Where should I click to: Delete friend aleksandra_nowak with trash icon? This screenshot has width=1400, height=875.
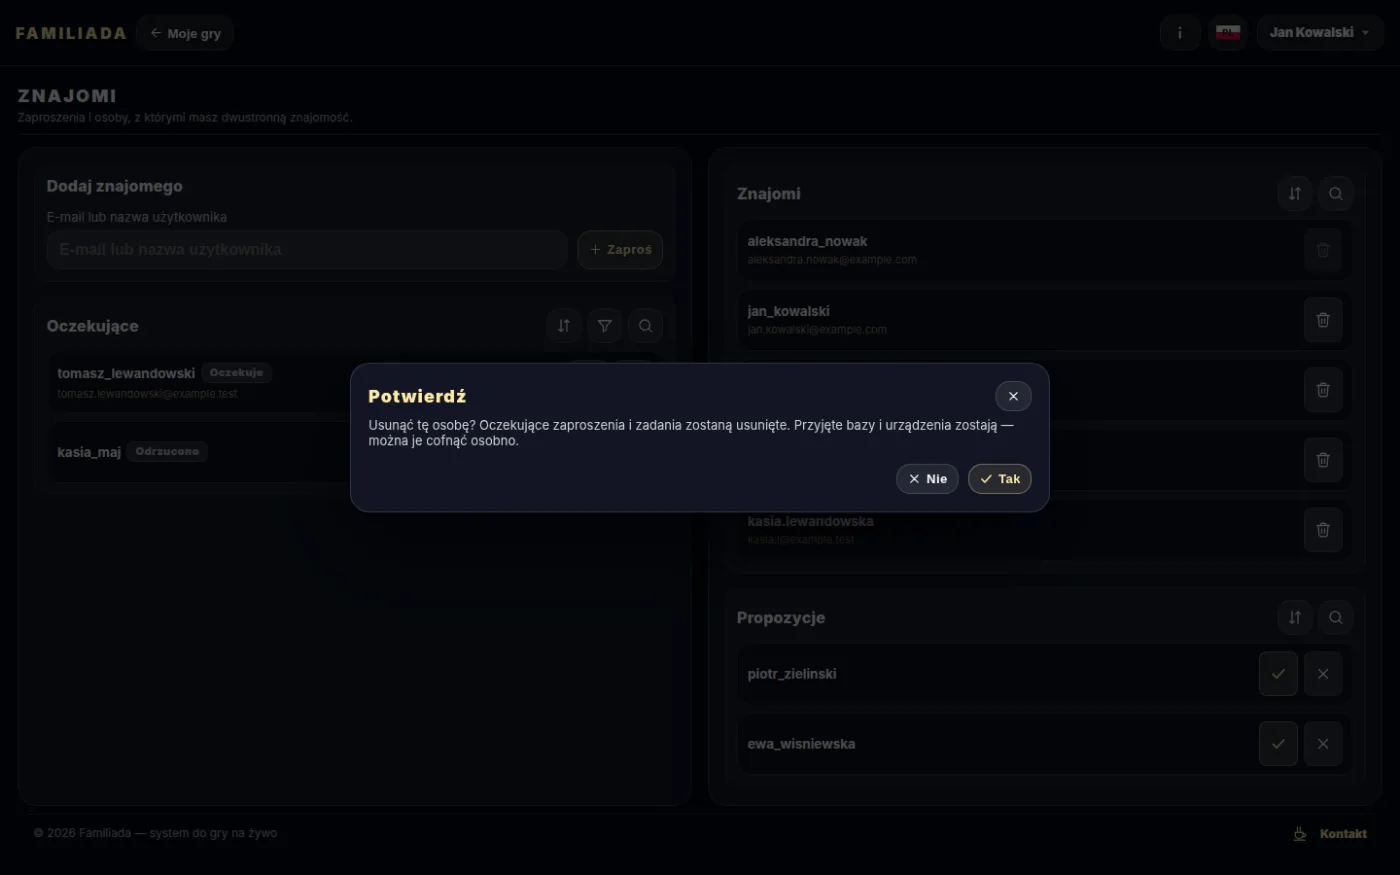(x=1323, y=250)
